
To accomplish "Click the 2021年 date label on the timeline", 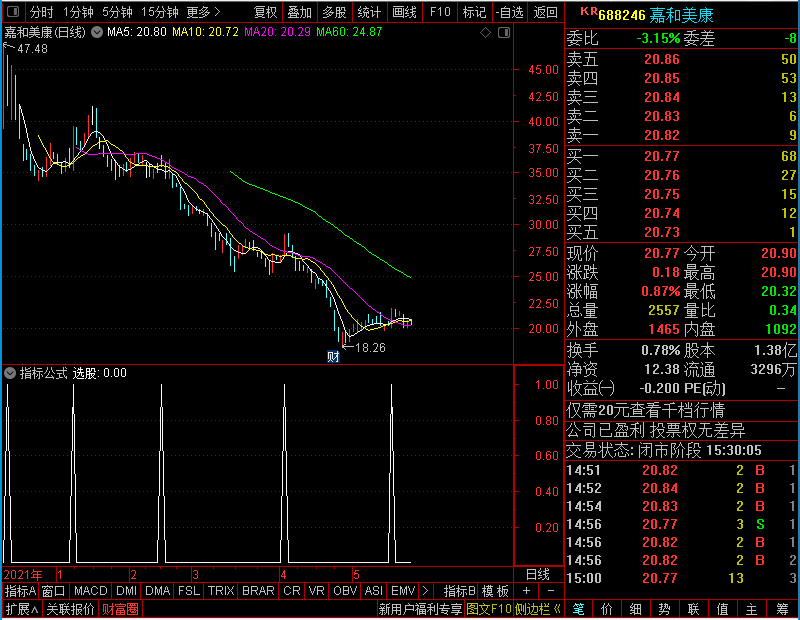I will coord(23,575).
